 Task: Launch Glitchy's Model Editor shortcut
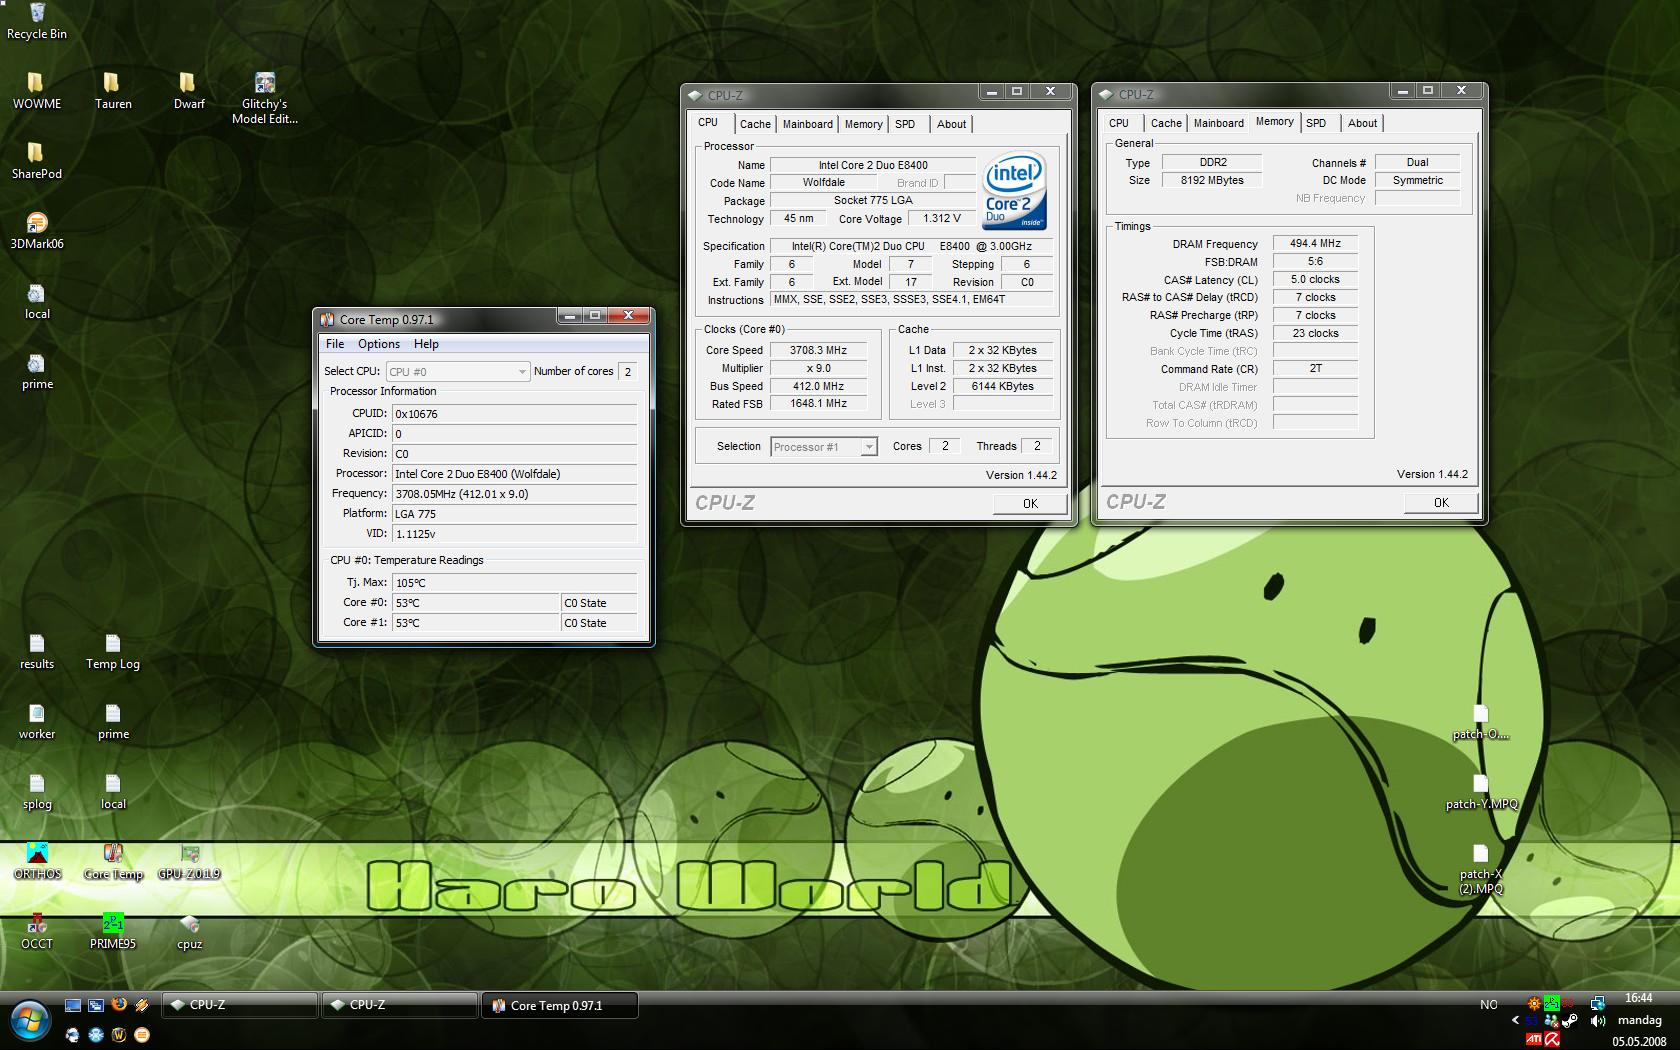265,97
